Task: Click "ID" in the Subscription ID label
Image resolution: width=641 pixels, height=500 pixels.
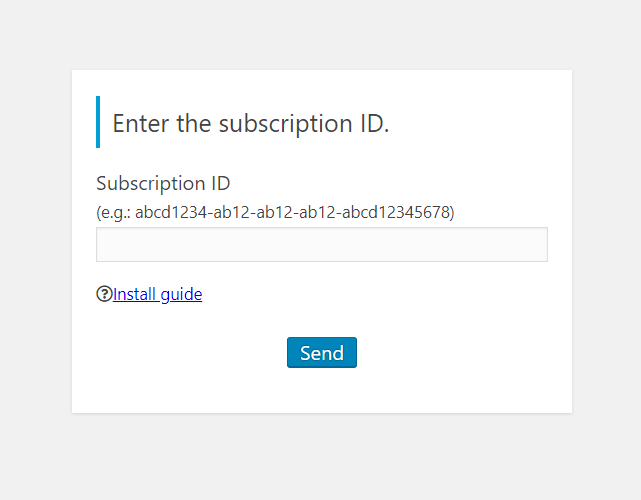Action: point(221,183)
